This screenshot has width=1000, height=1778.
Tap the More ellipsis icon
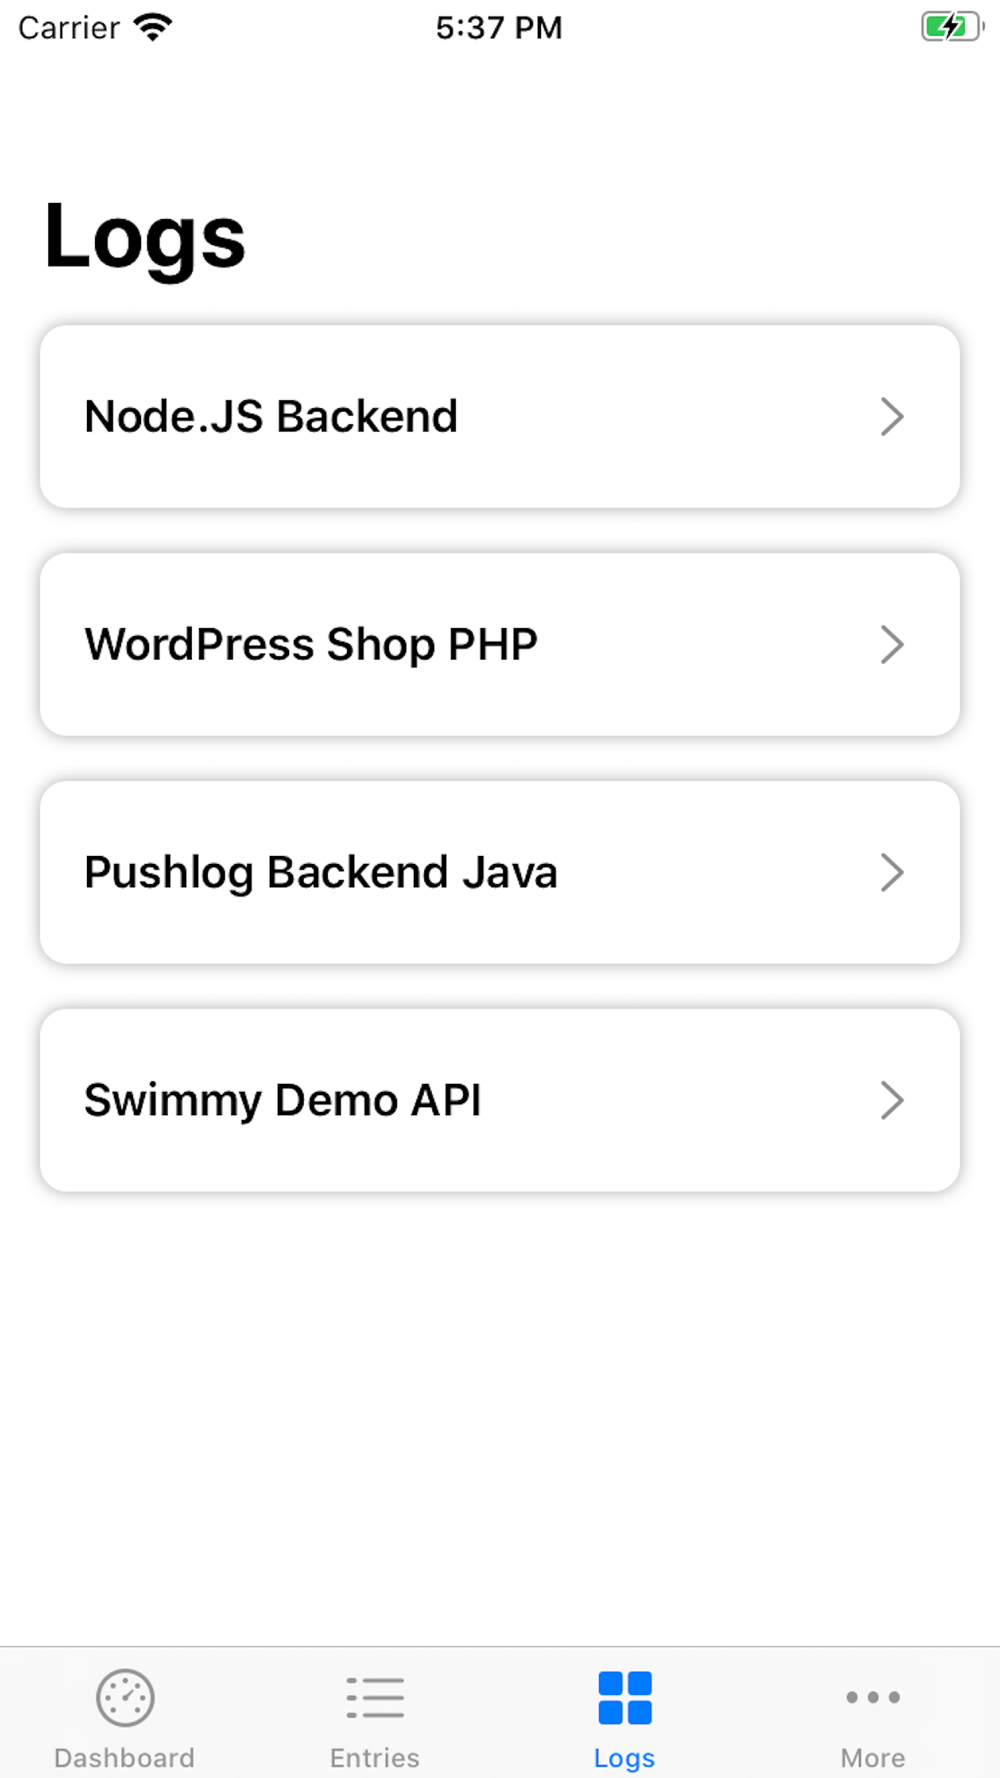873,1697
